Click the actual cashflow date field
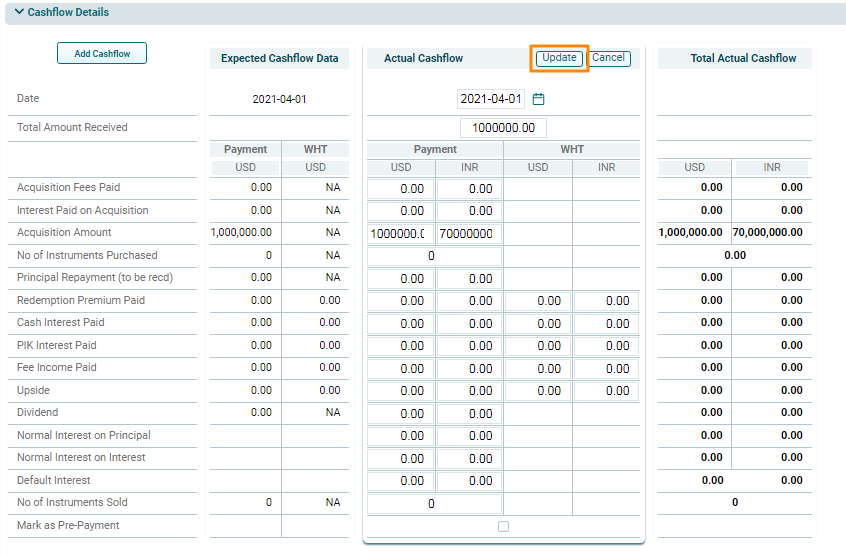This screenshot has width=846, height=556. (x=490, y=99)
